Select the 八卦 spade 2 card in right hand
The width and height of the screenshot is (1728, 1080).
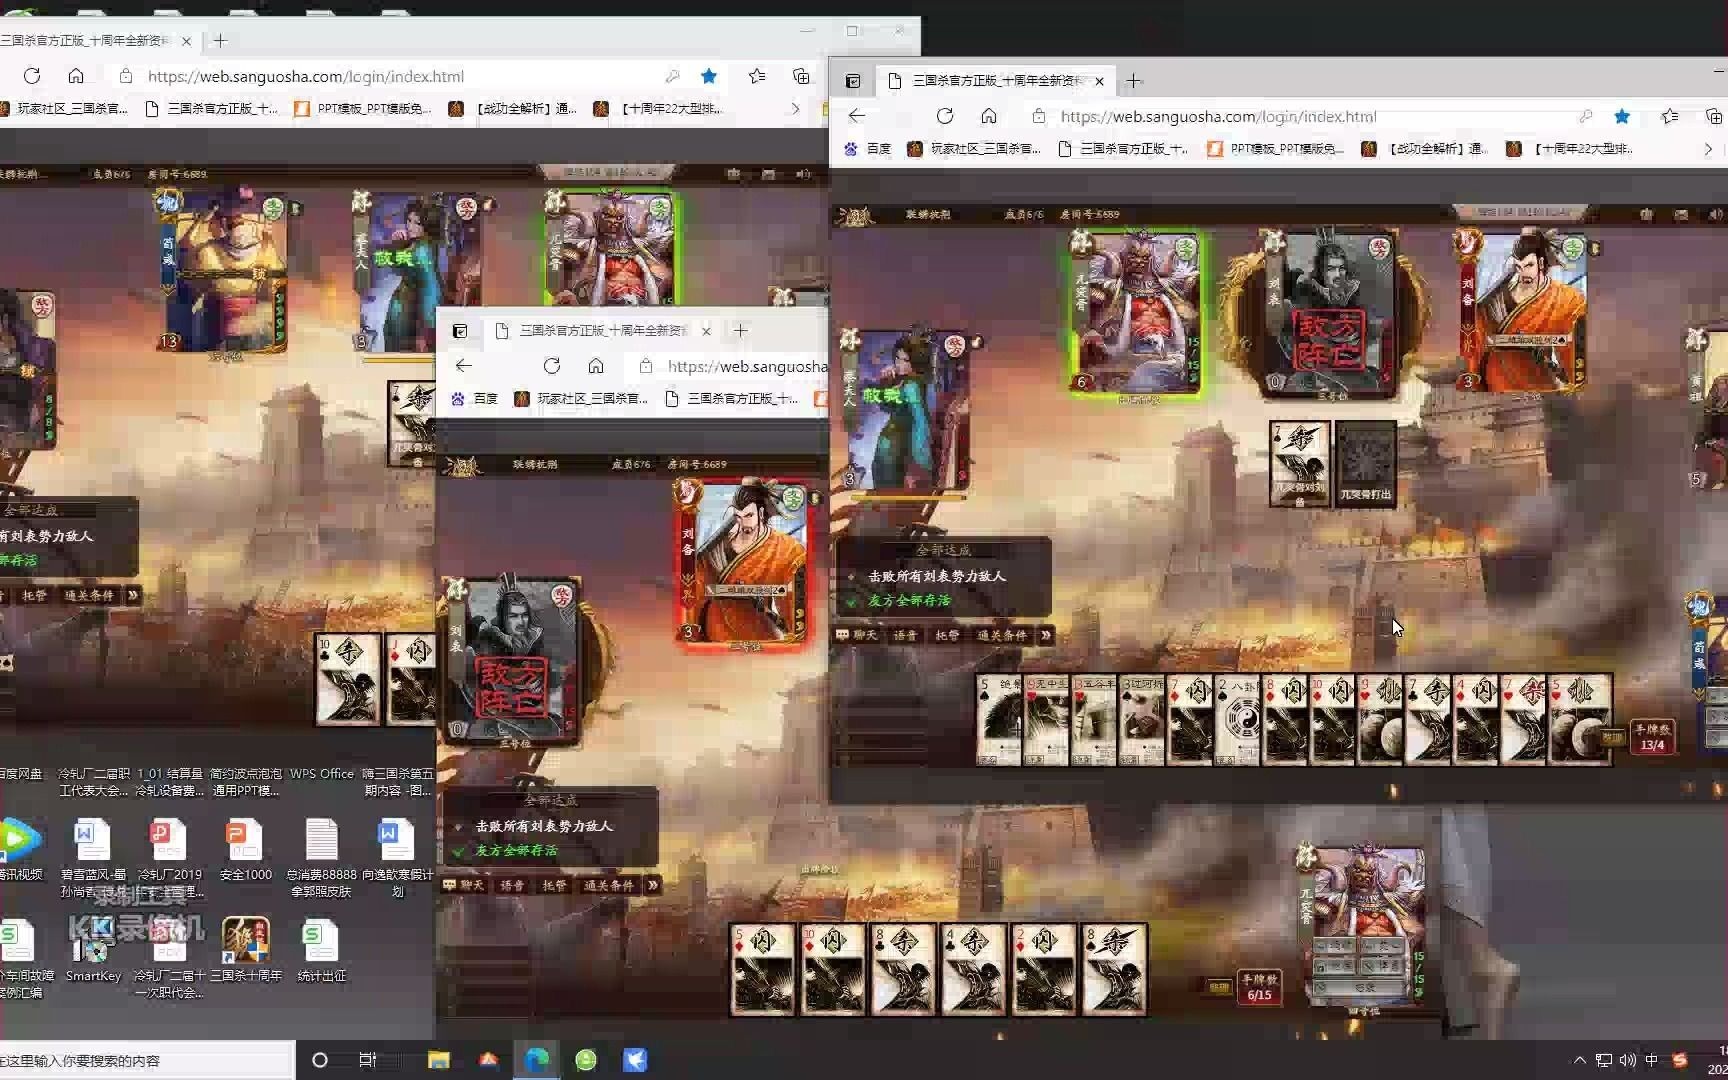coord(1237,720)
